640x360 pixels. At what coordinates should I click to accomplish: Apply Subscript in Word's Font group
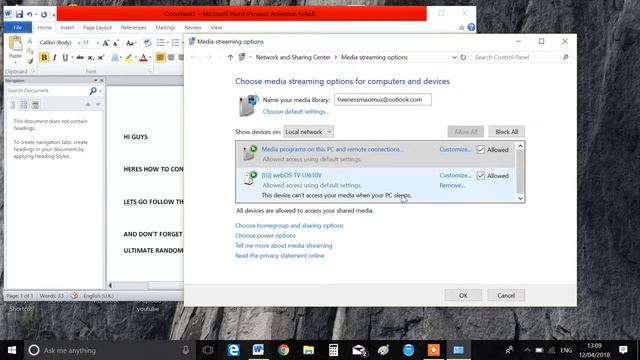click(91, 58)
